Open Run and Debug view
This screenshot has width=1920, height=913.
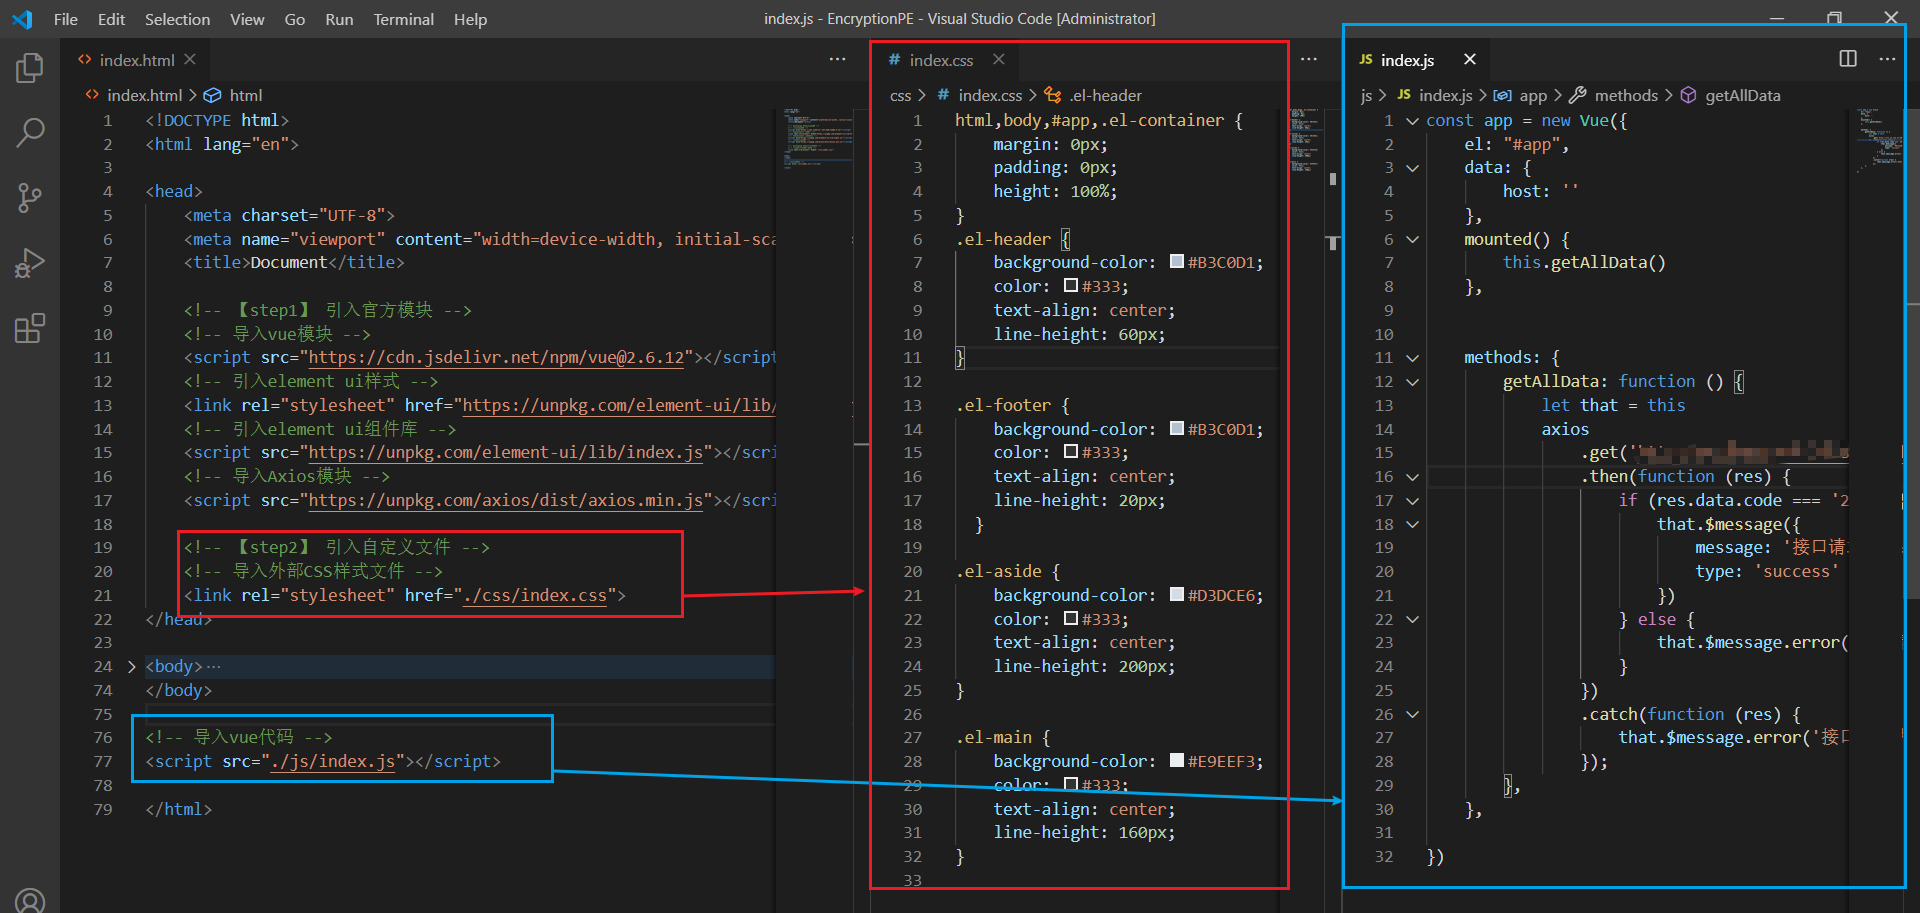pos(30,263)
